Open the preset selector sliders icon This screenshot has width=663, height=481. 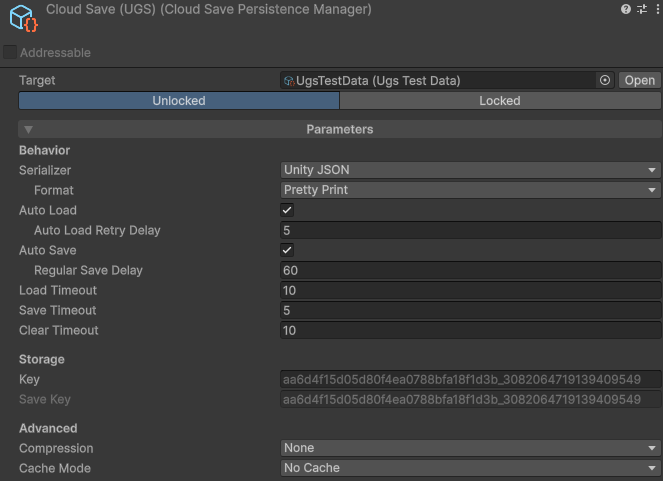pos(642,9)
